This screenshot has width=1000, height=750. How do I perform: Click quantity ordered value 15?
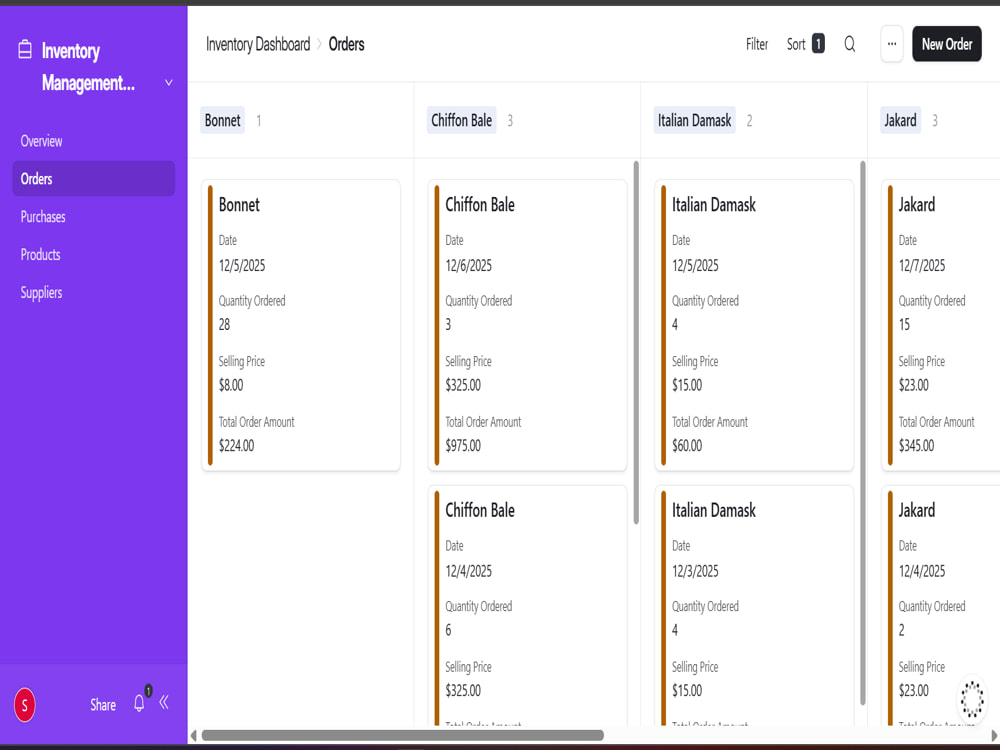point(904,325)
